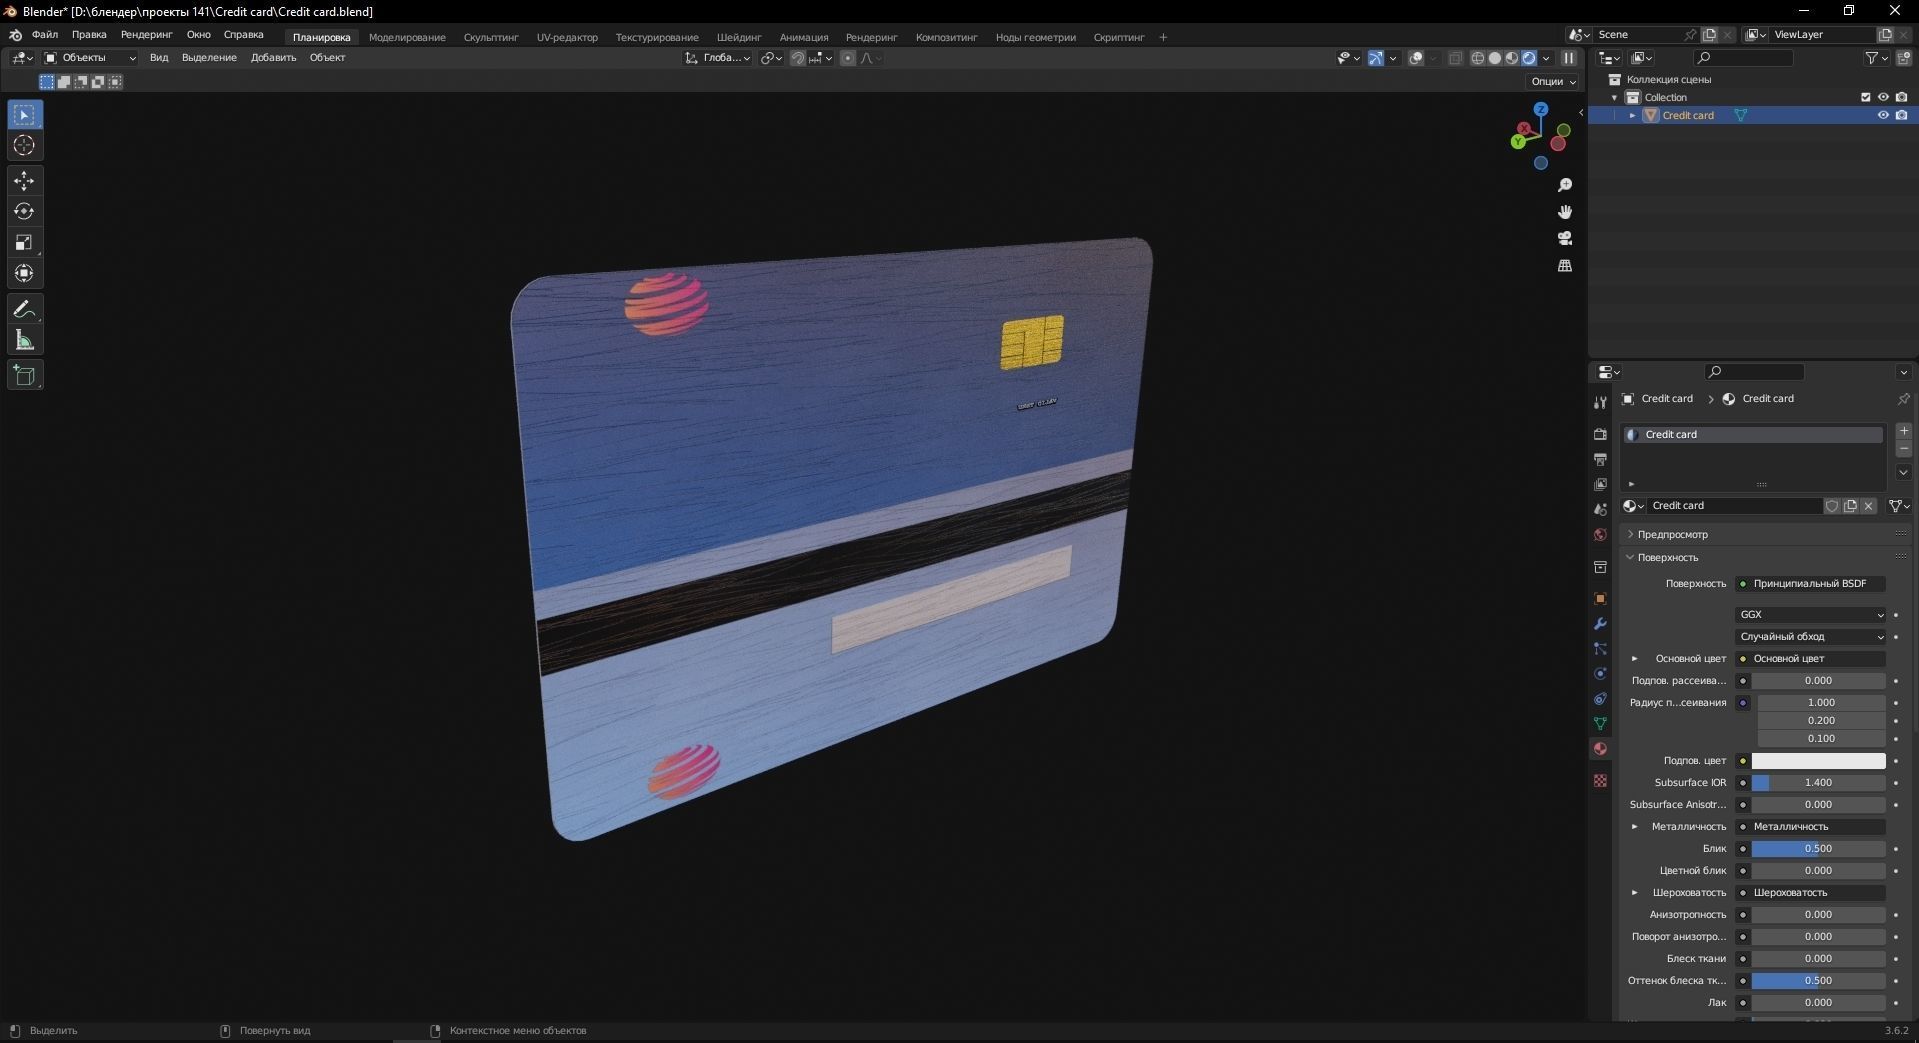Select the Rotate tool
1919x1043 pixels.
pos(24,211)
